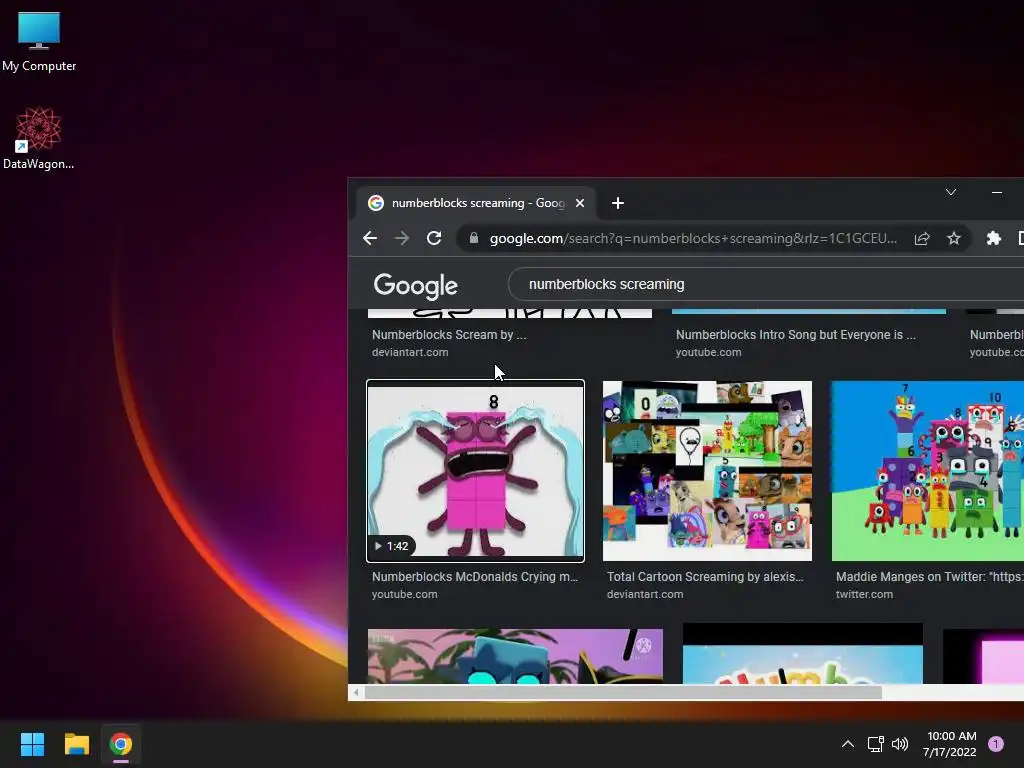This screenshot has width=1024, height=768.
Task: Click Numberblocks Intro Song but Everyone title
Action: (x=795, y=334)
